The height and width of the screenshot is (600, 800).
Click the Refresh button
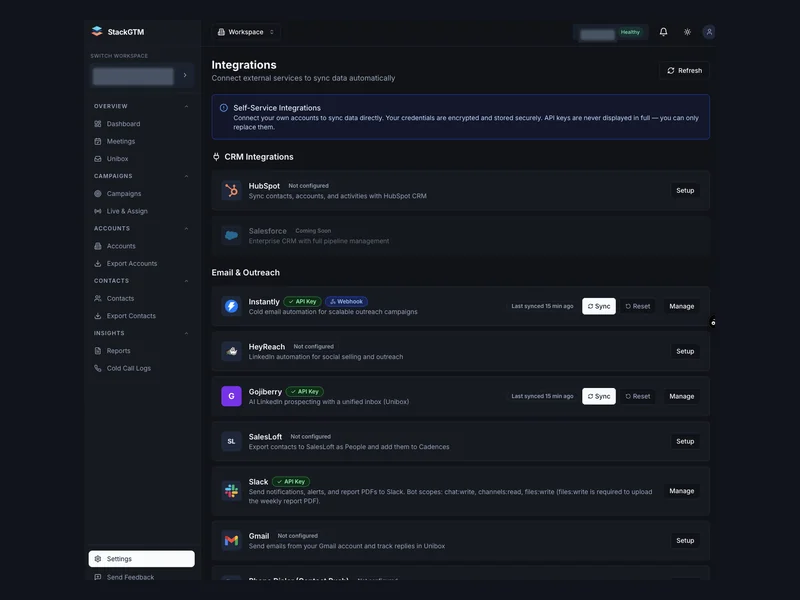684,70
